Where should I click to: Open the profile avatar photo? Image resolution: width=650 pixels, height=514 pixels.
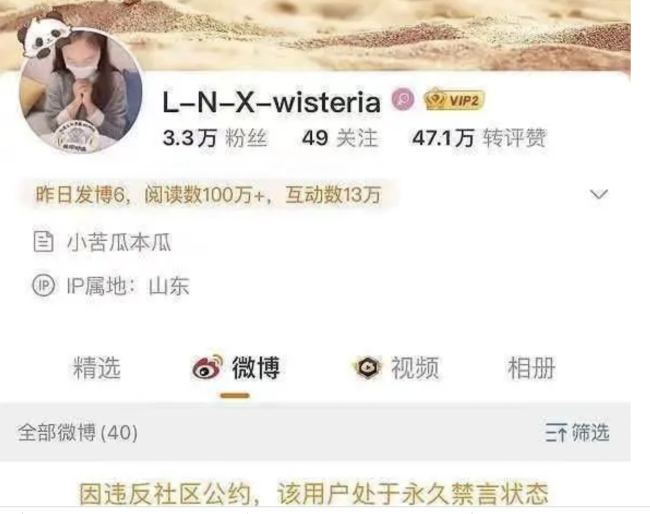pos(81,92)
